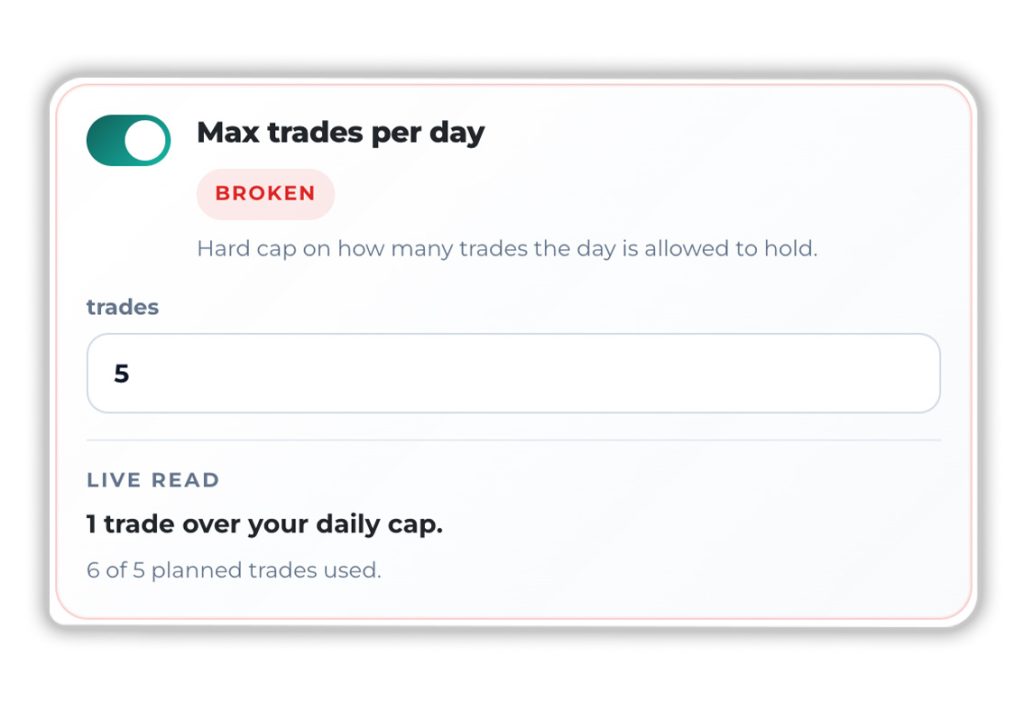The width and height of the screenshot is (1024, 713).
Task: Click the LIVE READ section header
Action: (153, 480)
